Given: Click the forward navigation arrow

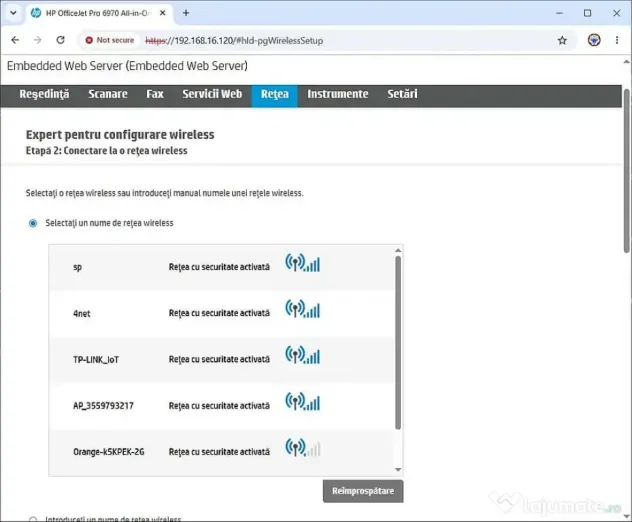Looking at the screenshot, I should tap(37, 40).
